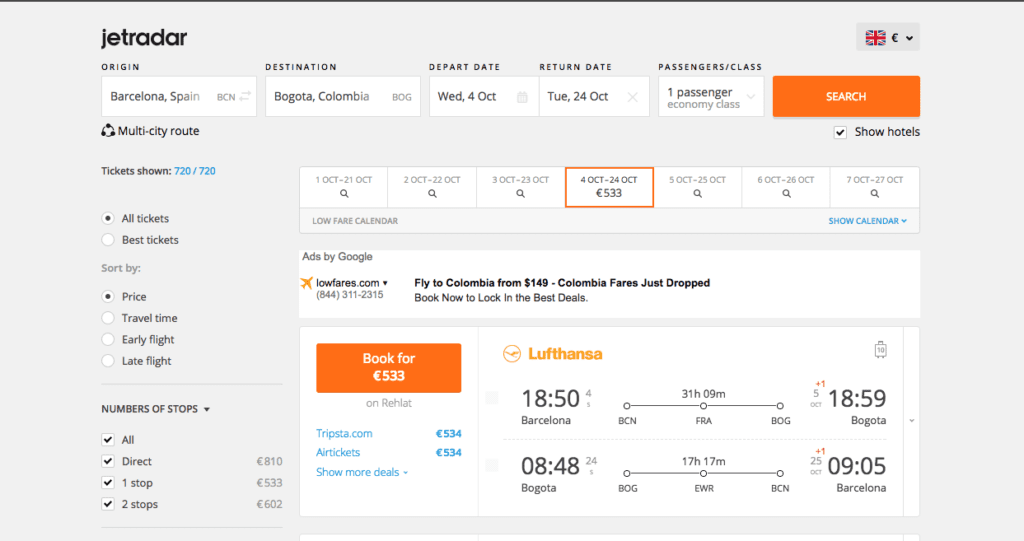Sort results by Price

[108, 297]
